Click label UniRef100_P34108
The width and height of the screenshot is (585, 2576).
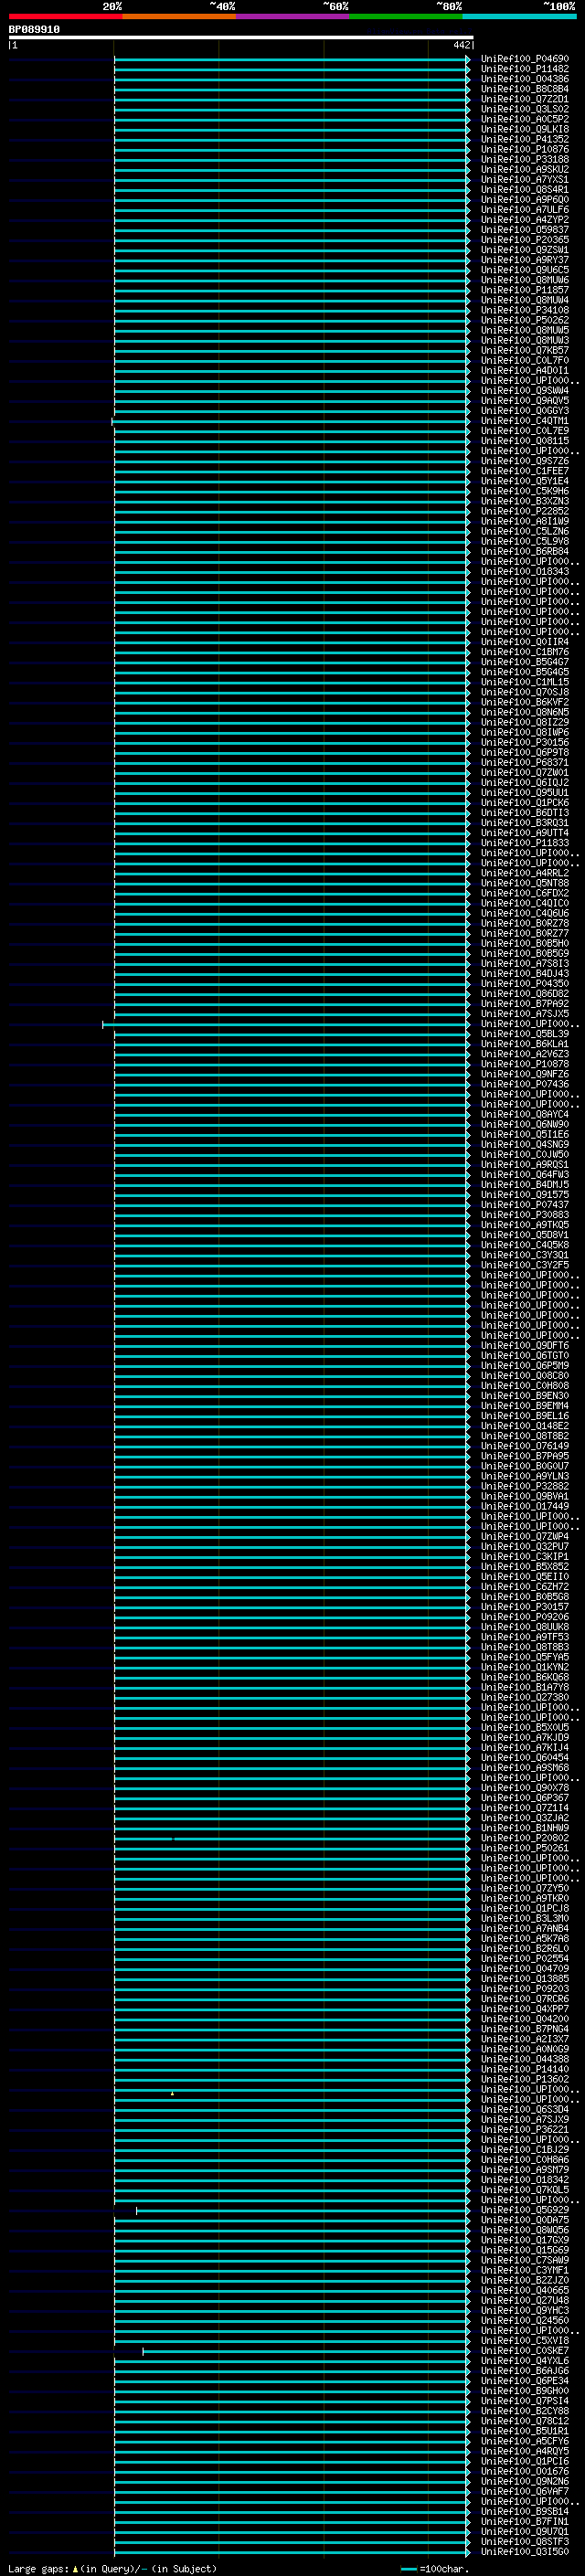(524, 310)
